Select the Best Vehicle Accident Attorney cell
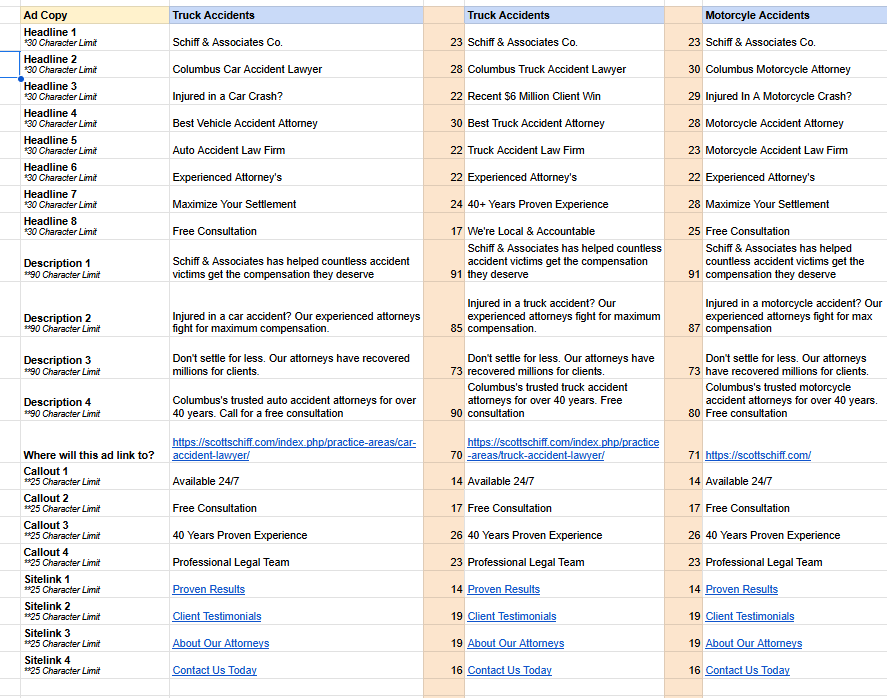Image resolution: width=887 pixels, height=698 pixels. click(x=245, y=123)
